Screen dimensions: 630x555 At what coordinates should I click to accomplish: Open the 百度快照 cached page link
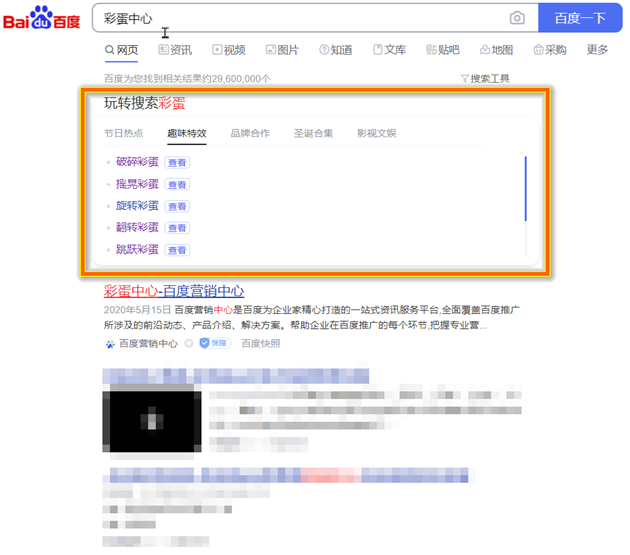pos(261,344)
